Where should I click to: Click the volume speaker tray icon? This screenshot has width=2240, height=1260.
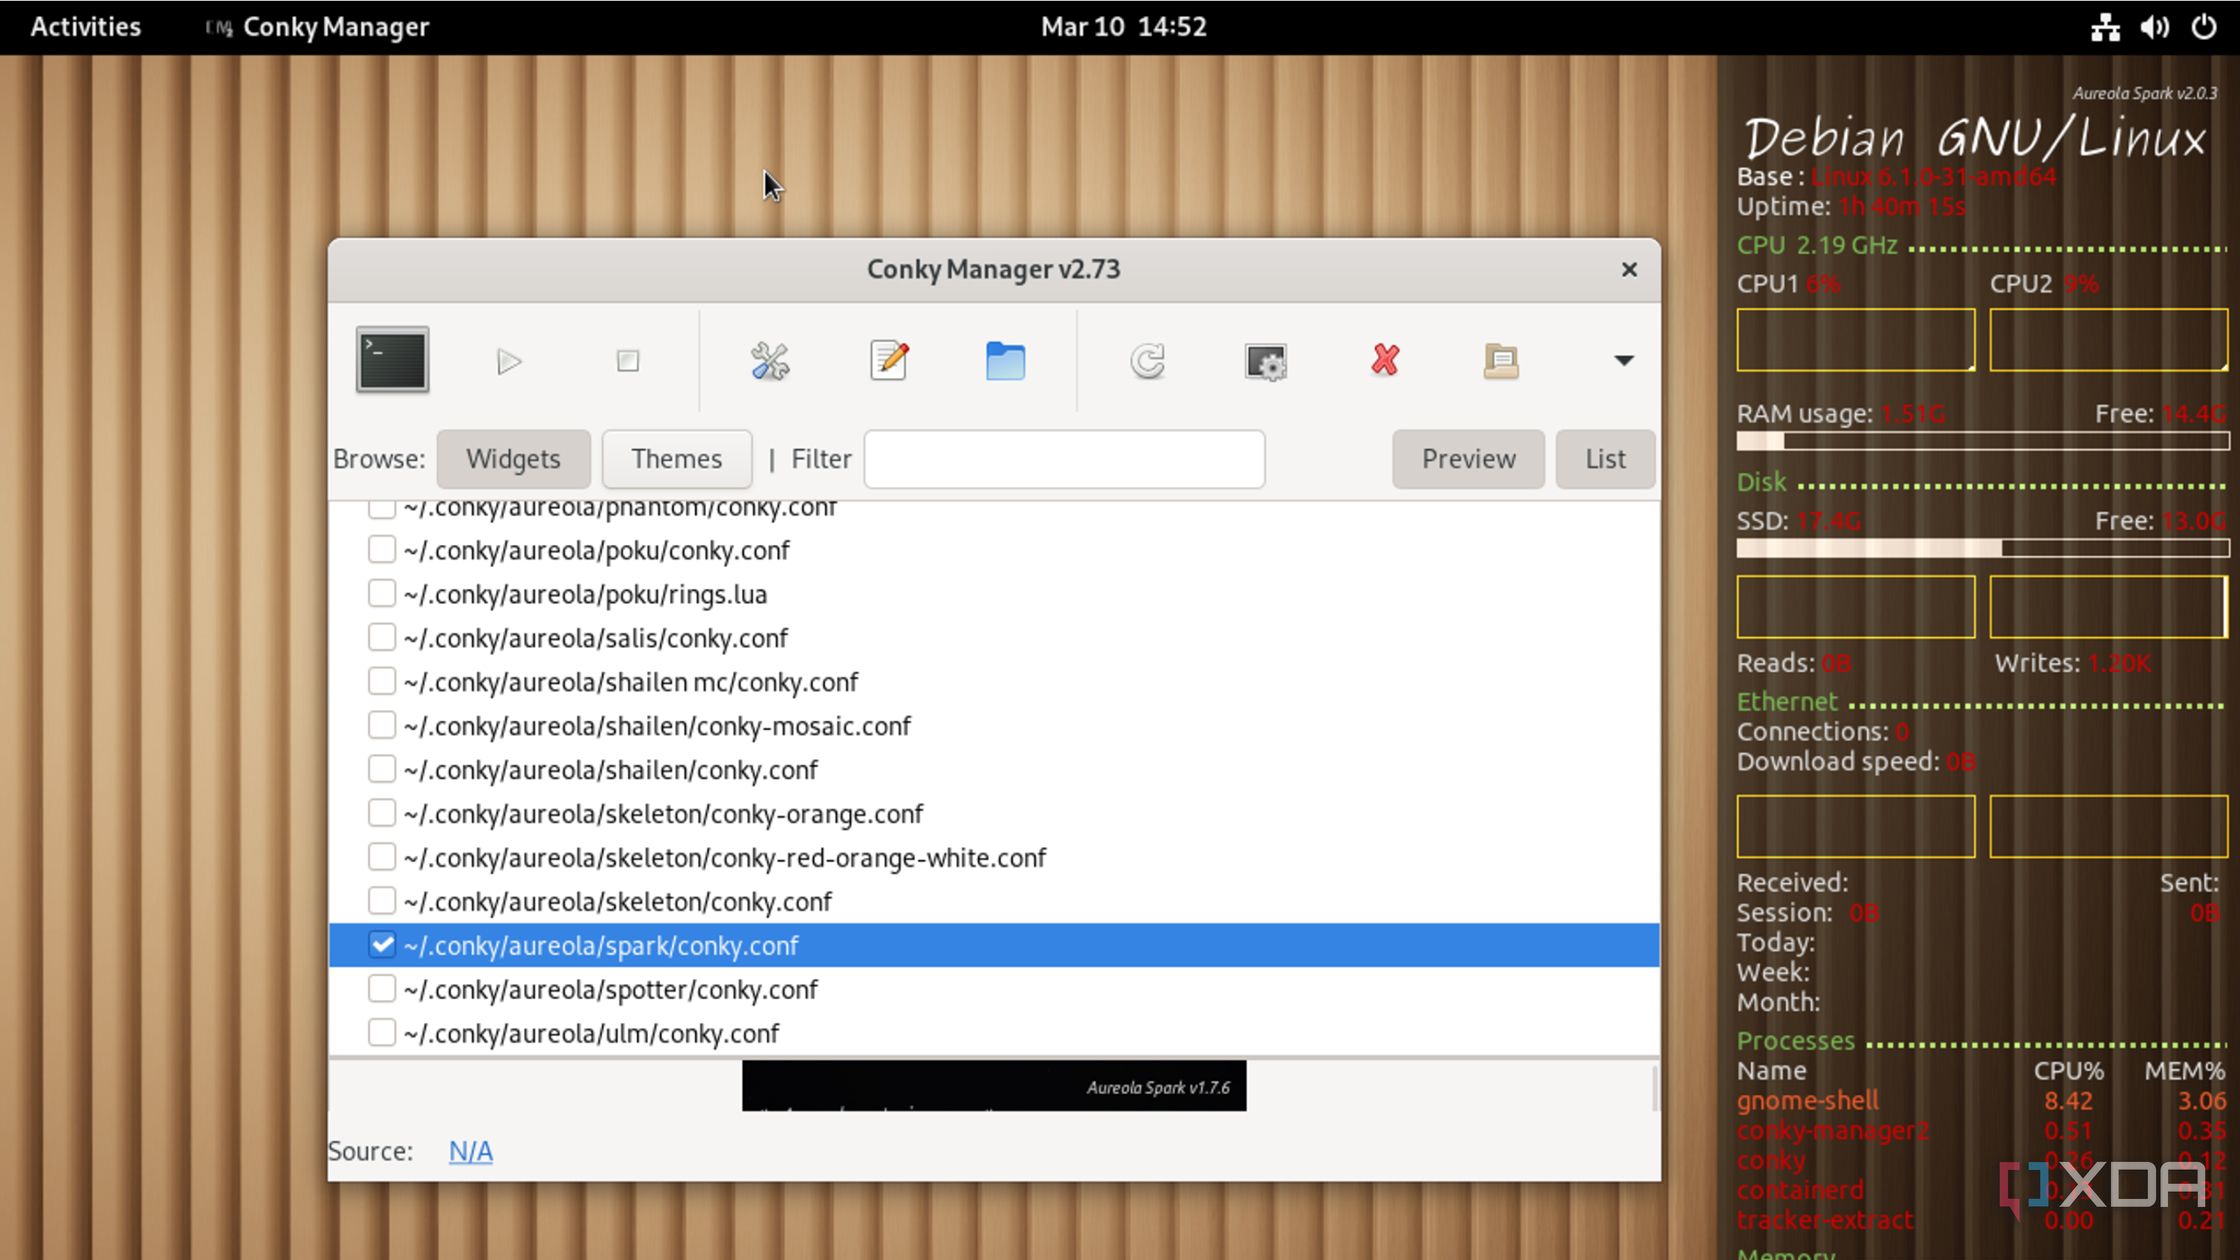click(2154, 27)
